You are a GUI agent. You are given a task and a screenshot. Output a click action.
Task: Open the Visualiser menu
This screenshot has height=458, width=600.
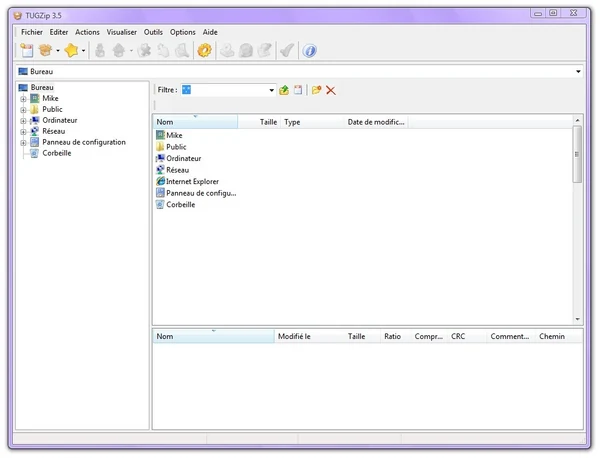(x=122, y=32)
